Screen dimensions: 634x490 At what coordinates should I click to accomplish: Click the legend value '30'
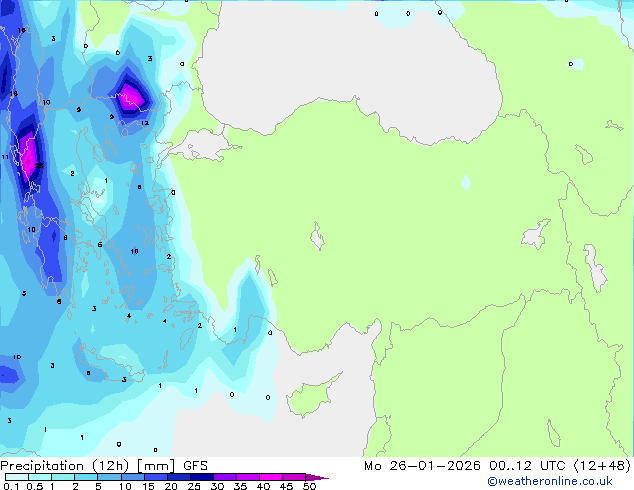pyautogui.click(x=218, y=486)
